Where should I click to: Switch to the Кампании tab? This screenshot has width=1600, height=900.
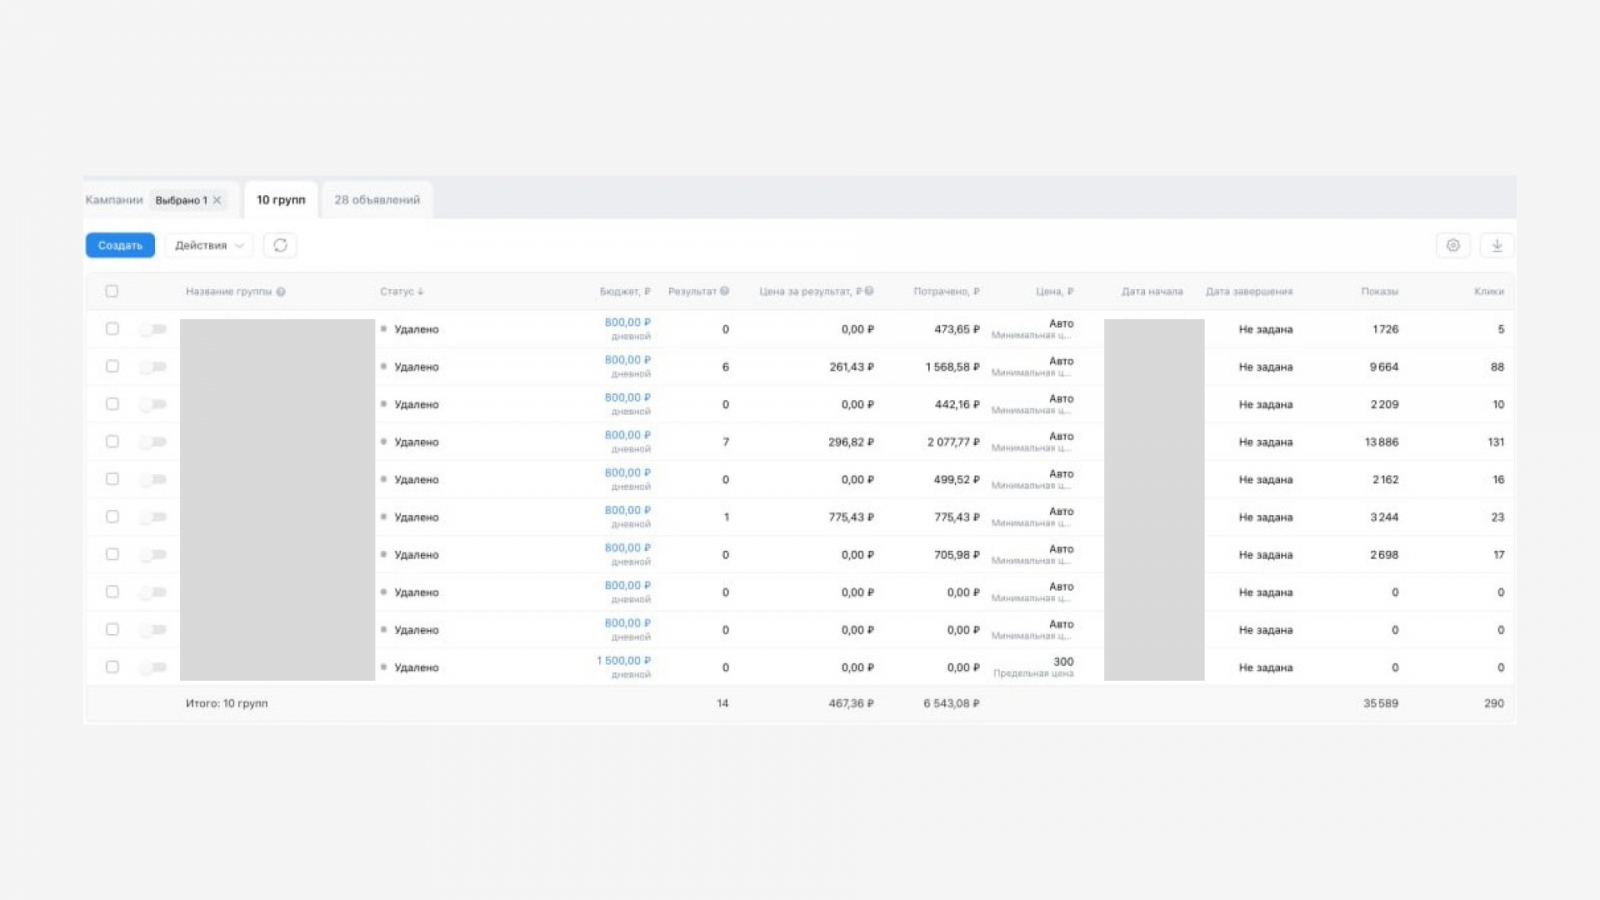click(114, 200)
